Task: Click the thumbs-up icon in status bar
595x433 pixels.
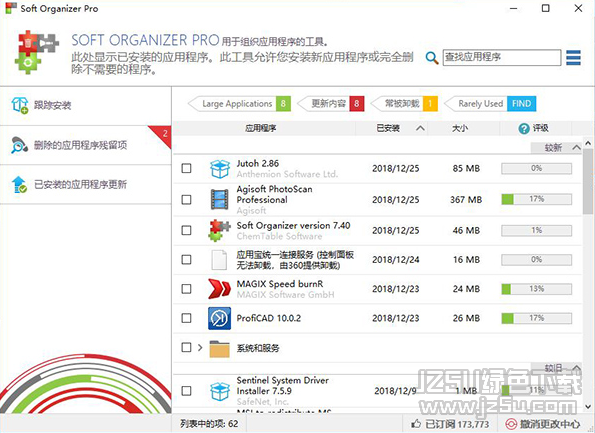Action: tap(416, 424)
